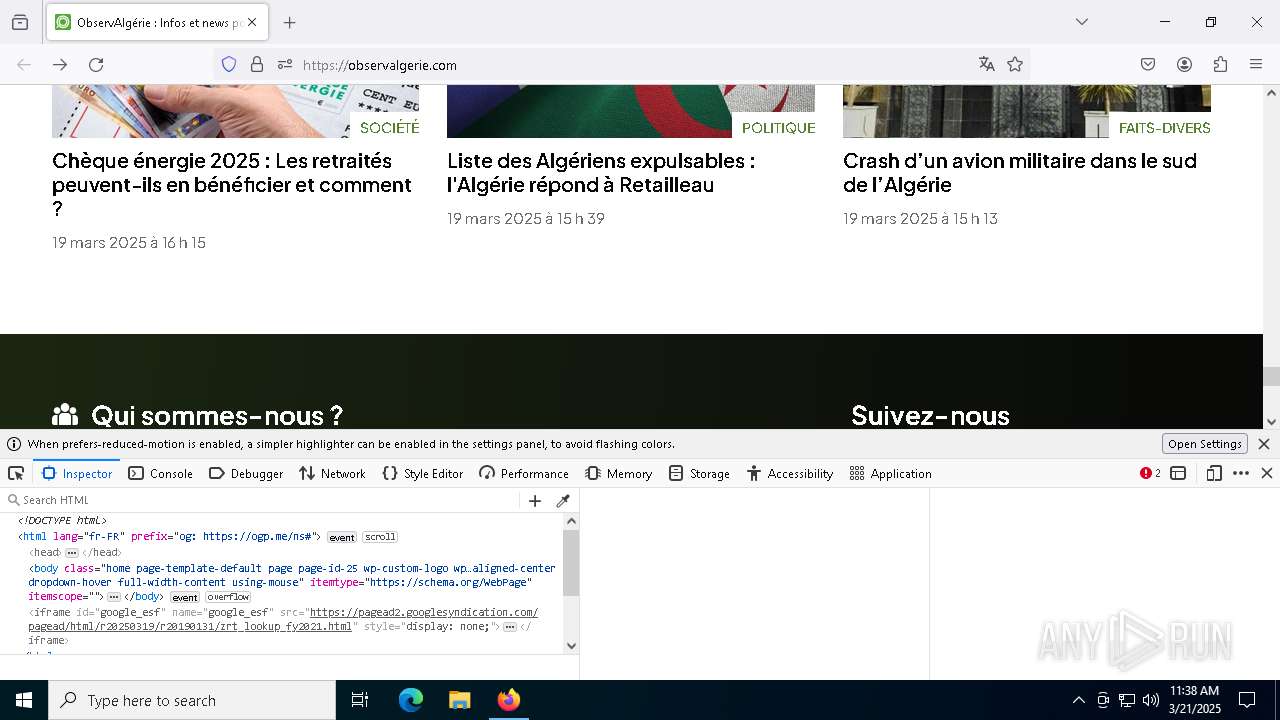Show the 2 errors indicator
This screenshot has height=720, width=1280.
click(x=1150, y=473)
